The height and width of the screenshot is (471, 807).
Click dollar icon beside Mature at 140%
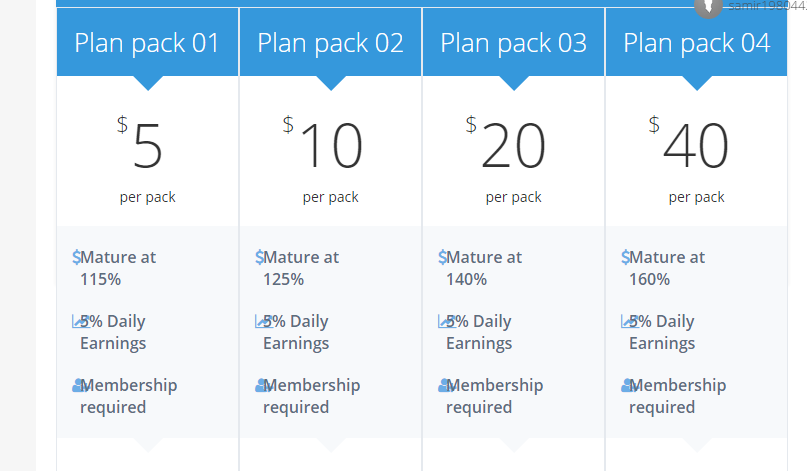pos(442,257)
